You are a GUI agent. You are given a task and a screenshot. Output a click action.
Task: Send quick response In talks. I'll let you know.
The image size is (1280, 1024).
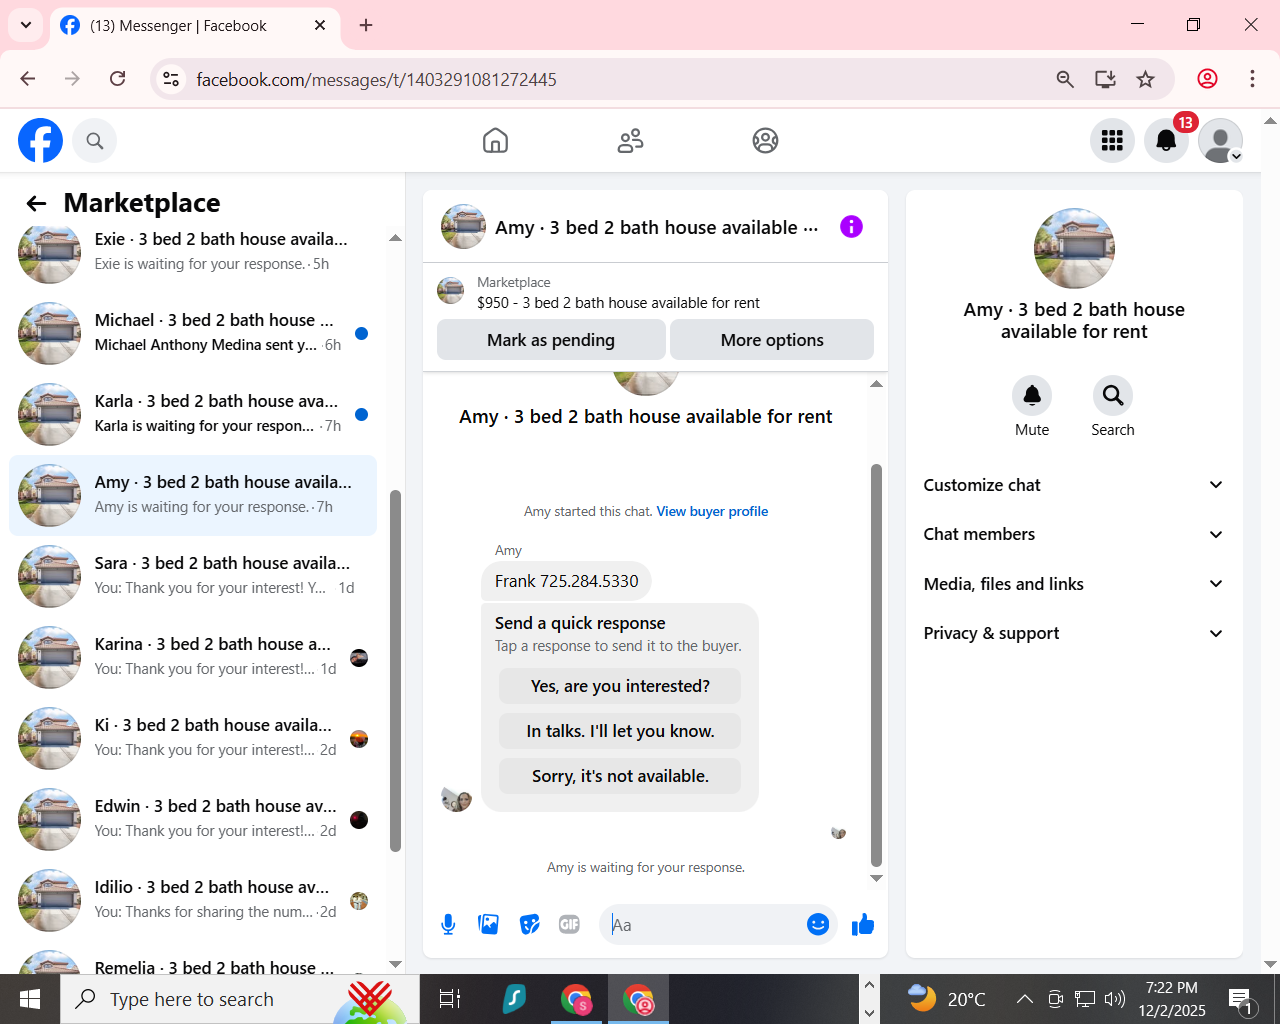coord(620,731)
